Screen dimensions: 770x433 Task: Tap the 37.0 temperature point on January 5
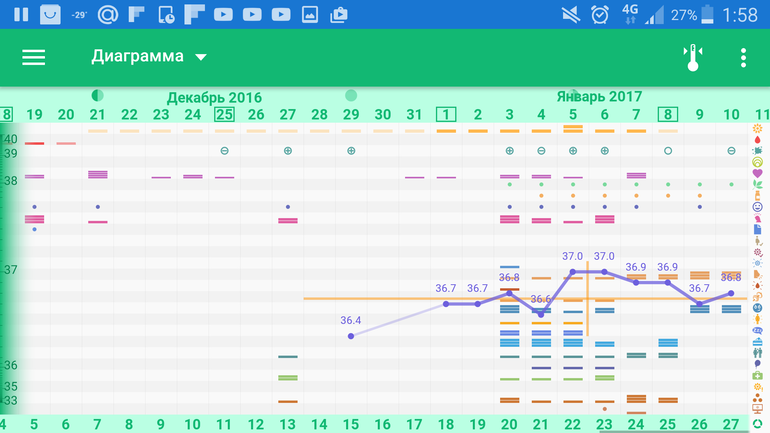point(572,271)
